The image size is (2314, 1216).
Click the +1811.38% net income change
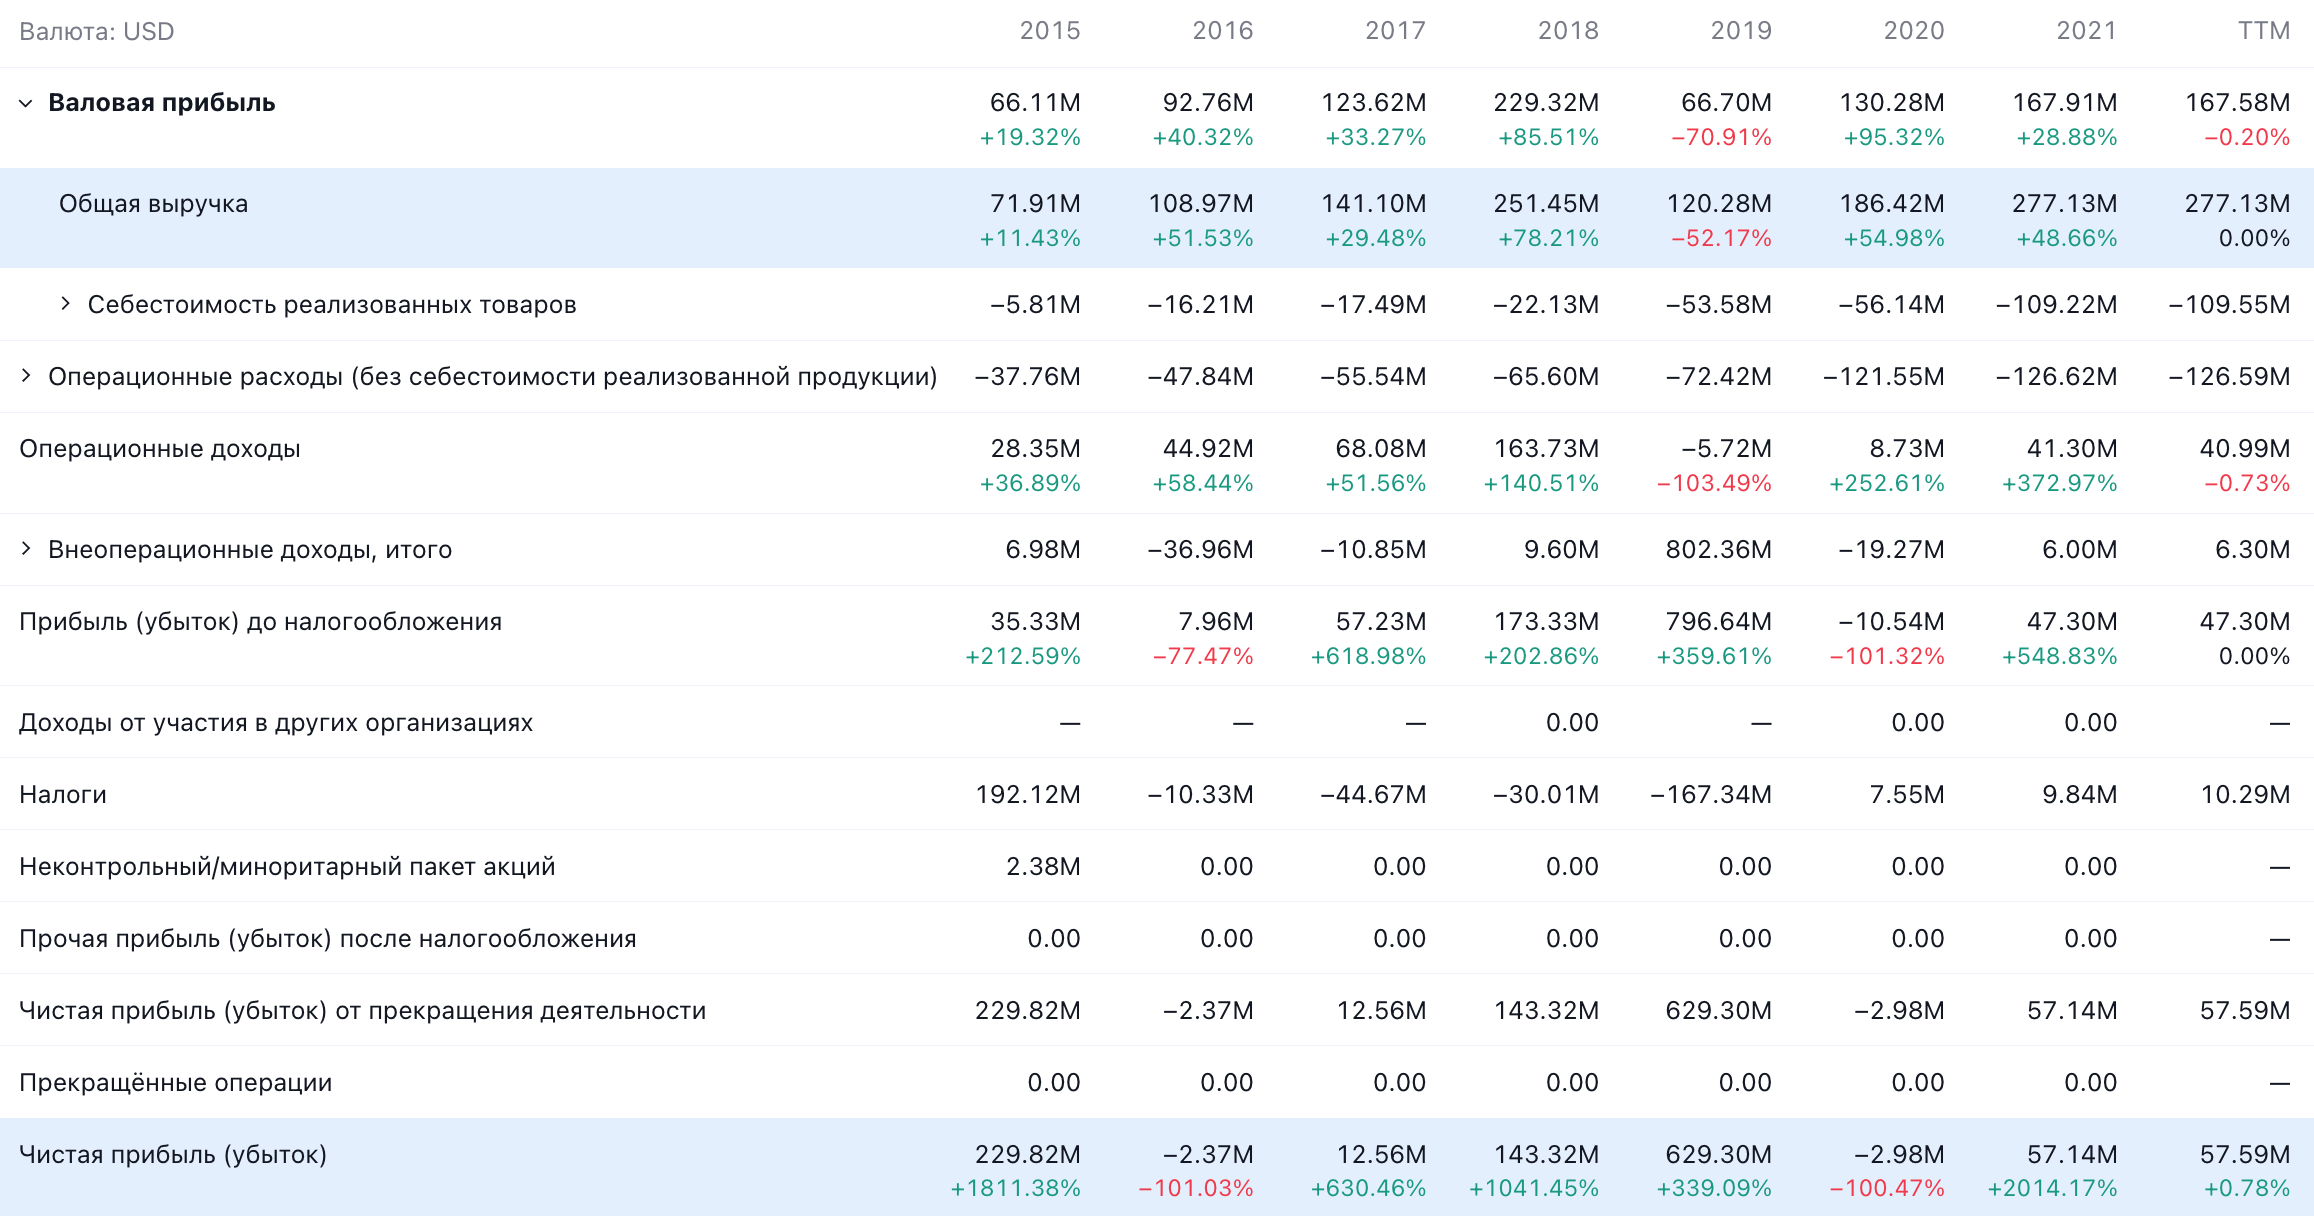click(1015, 1189)
